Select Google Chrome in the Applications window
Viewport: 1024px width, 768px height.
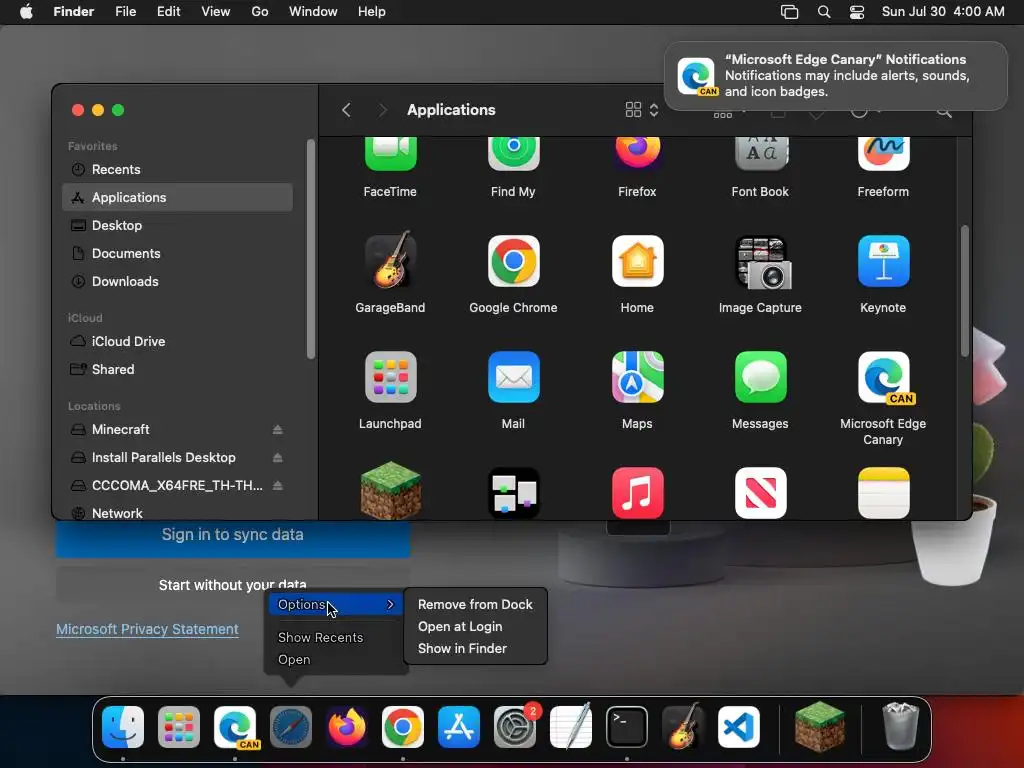tap(513, 261)
